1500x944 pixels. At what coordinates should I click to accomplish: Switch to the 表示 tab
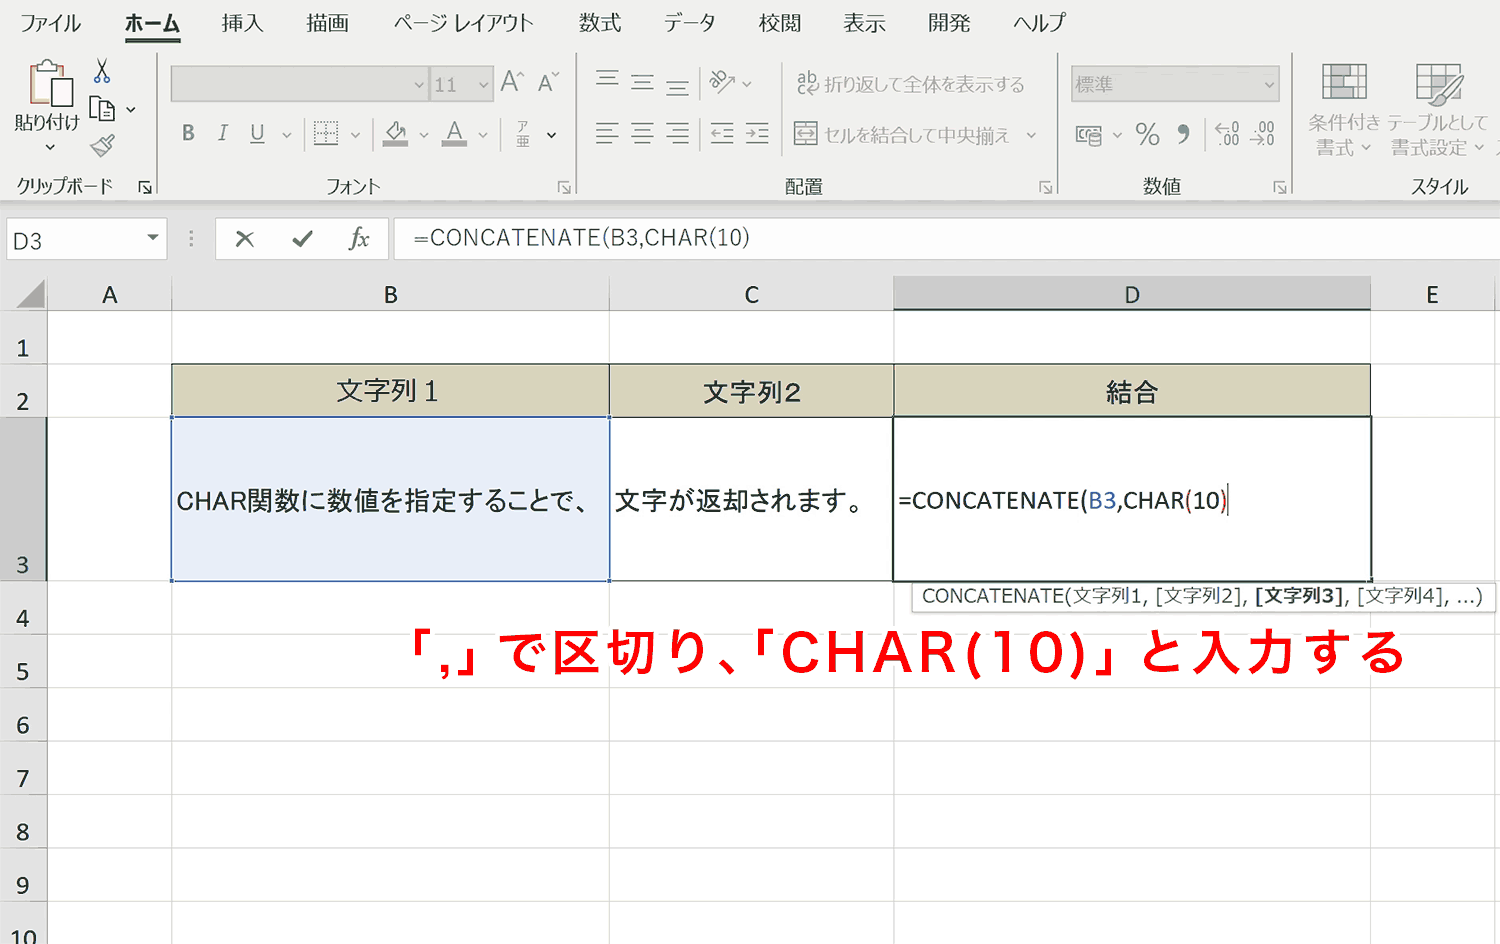[x=864, y=23]
